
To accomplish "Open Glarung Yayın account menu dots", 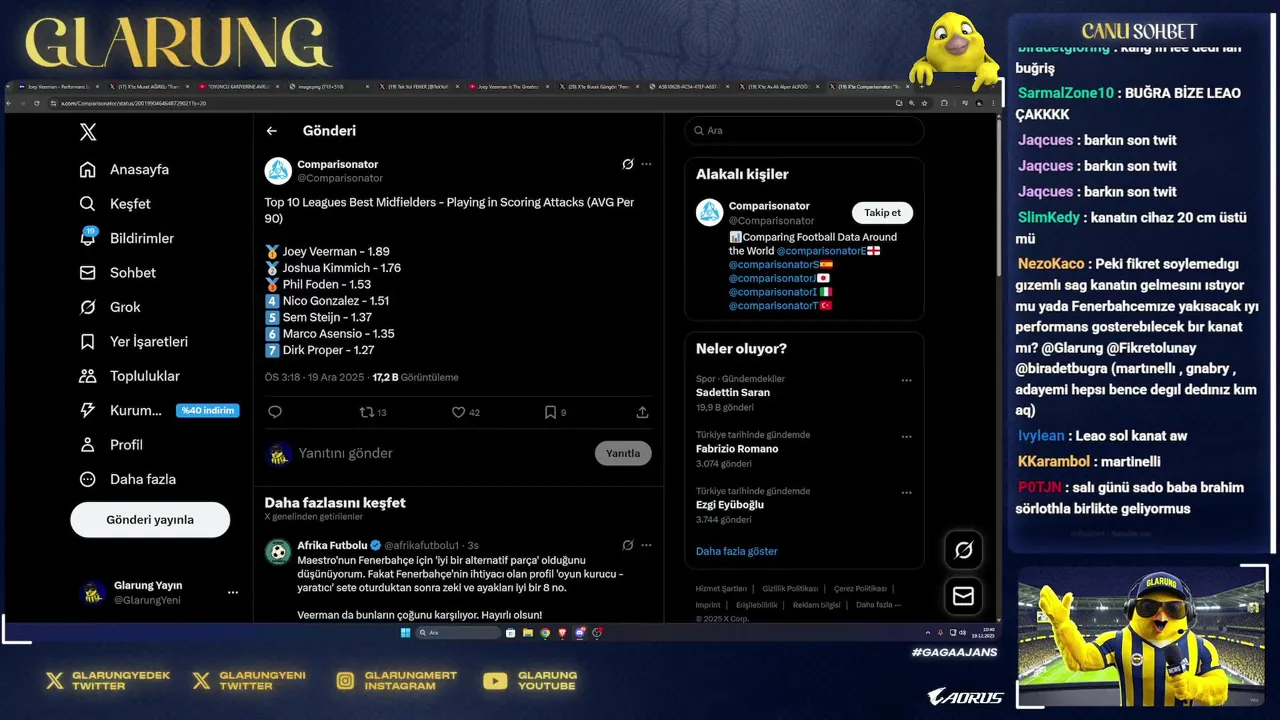I will [233, 593].
